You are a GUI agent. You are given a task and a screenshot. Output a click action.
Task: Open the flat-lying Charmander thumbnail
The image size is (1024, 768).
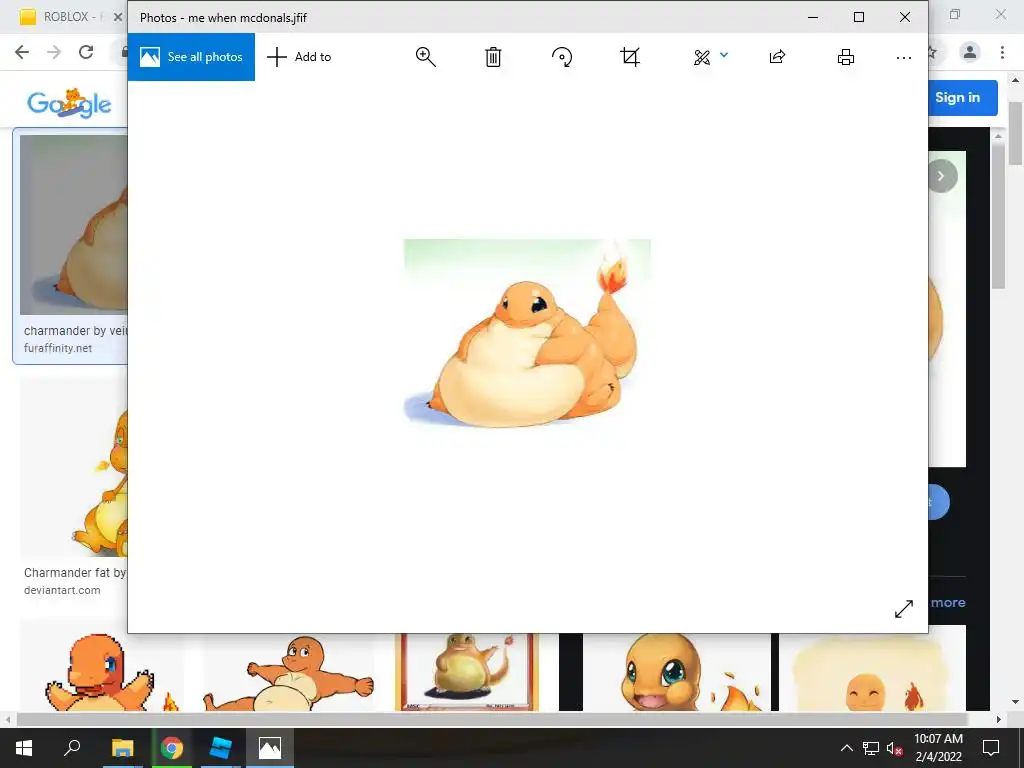click(x=288, y=671)
